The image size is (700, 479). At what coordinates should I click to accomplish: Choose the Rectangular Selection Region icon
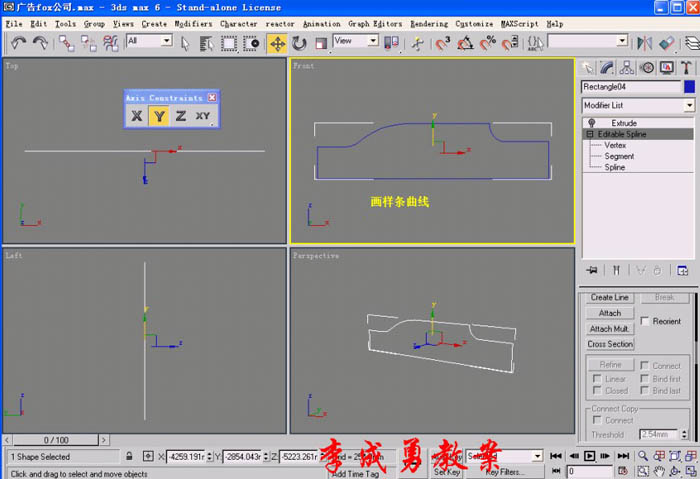tap(229, 43)
